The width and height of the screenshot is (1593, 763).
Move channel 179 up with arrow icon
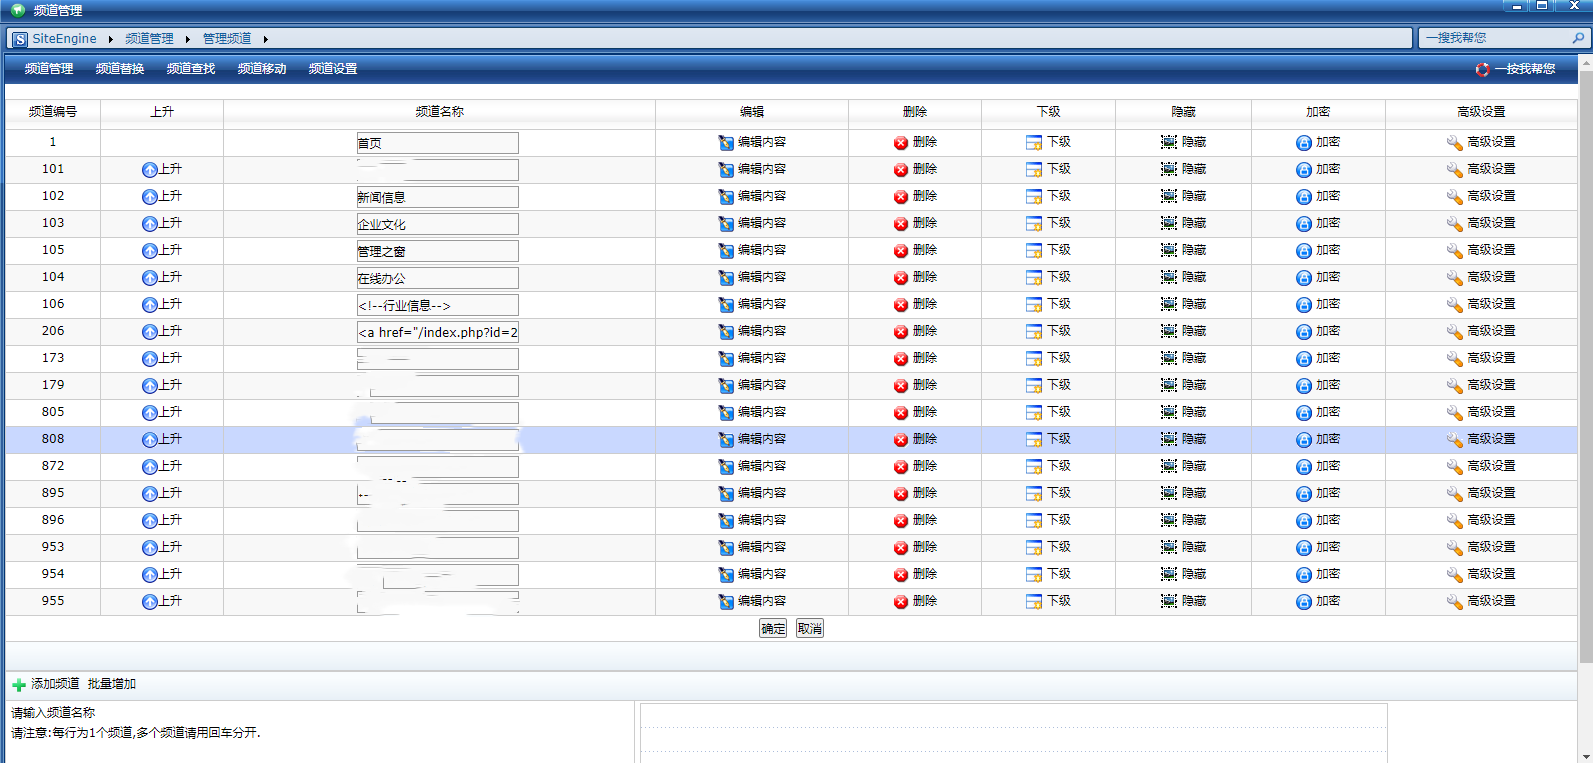click(150, 386)
